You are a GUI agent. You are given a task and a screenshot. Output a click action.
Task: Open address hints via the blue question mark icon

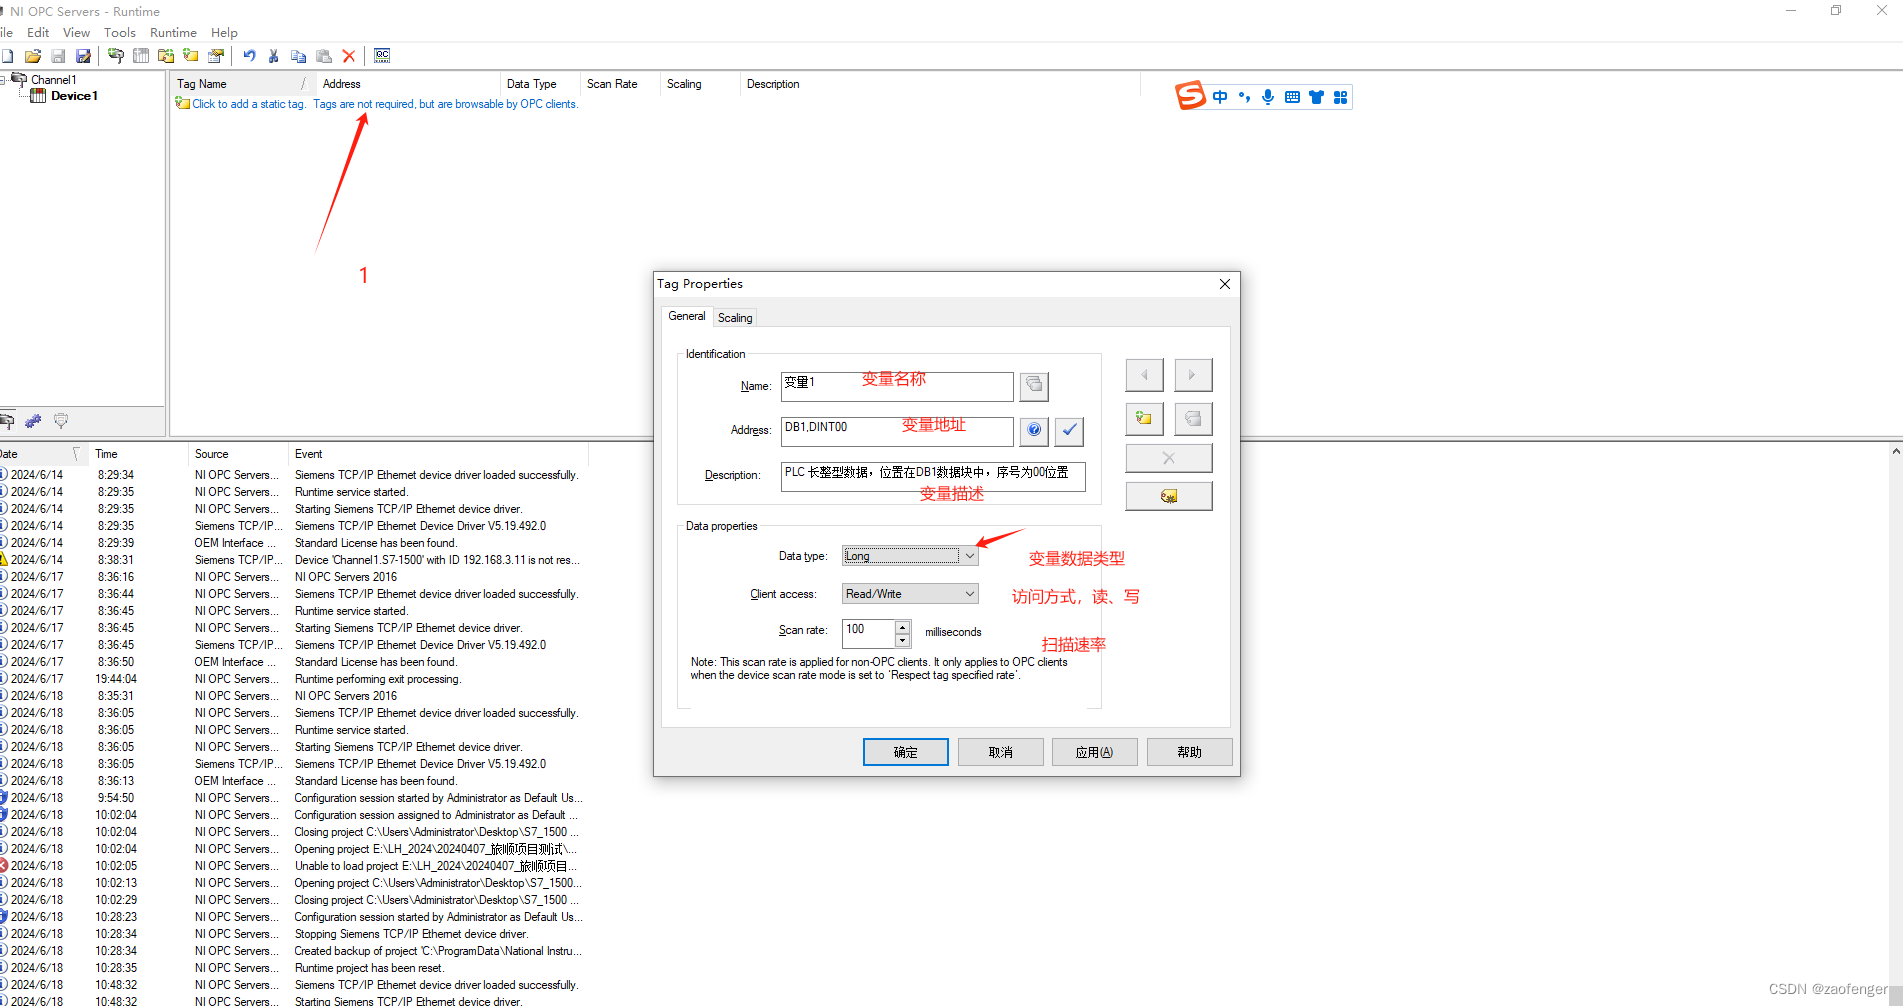pyautogui.click(x=1033, y=431)
